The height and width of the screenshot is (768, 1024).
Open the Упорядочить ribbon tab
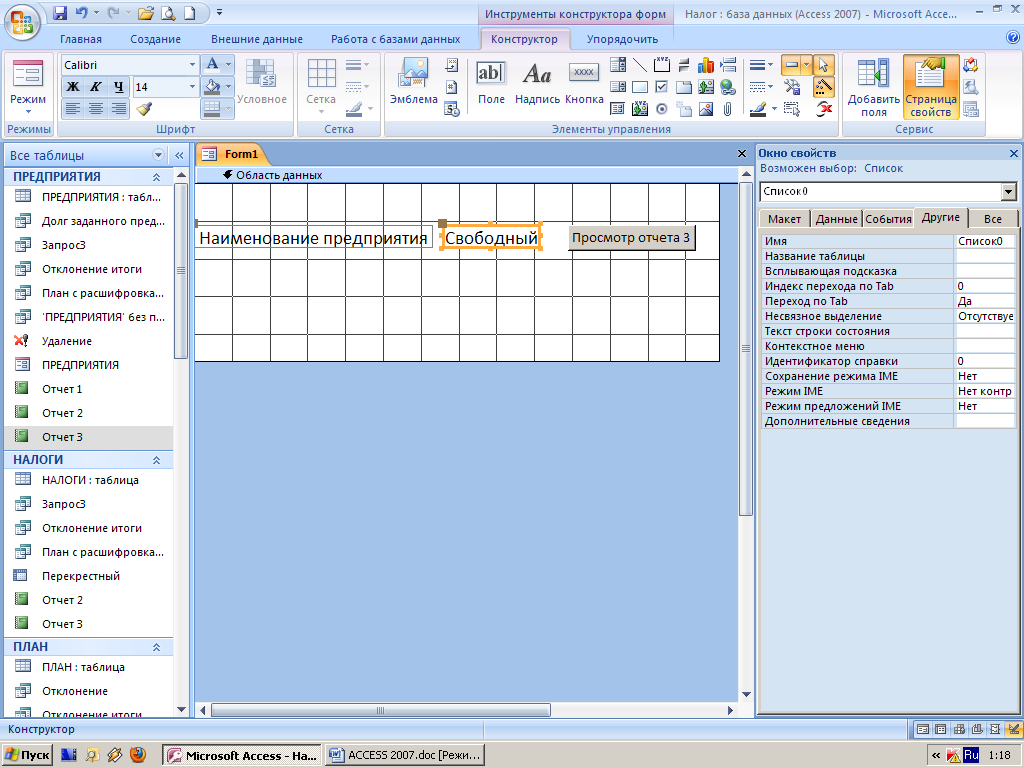coord(622,39)
